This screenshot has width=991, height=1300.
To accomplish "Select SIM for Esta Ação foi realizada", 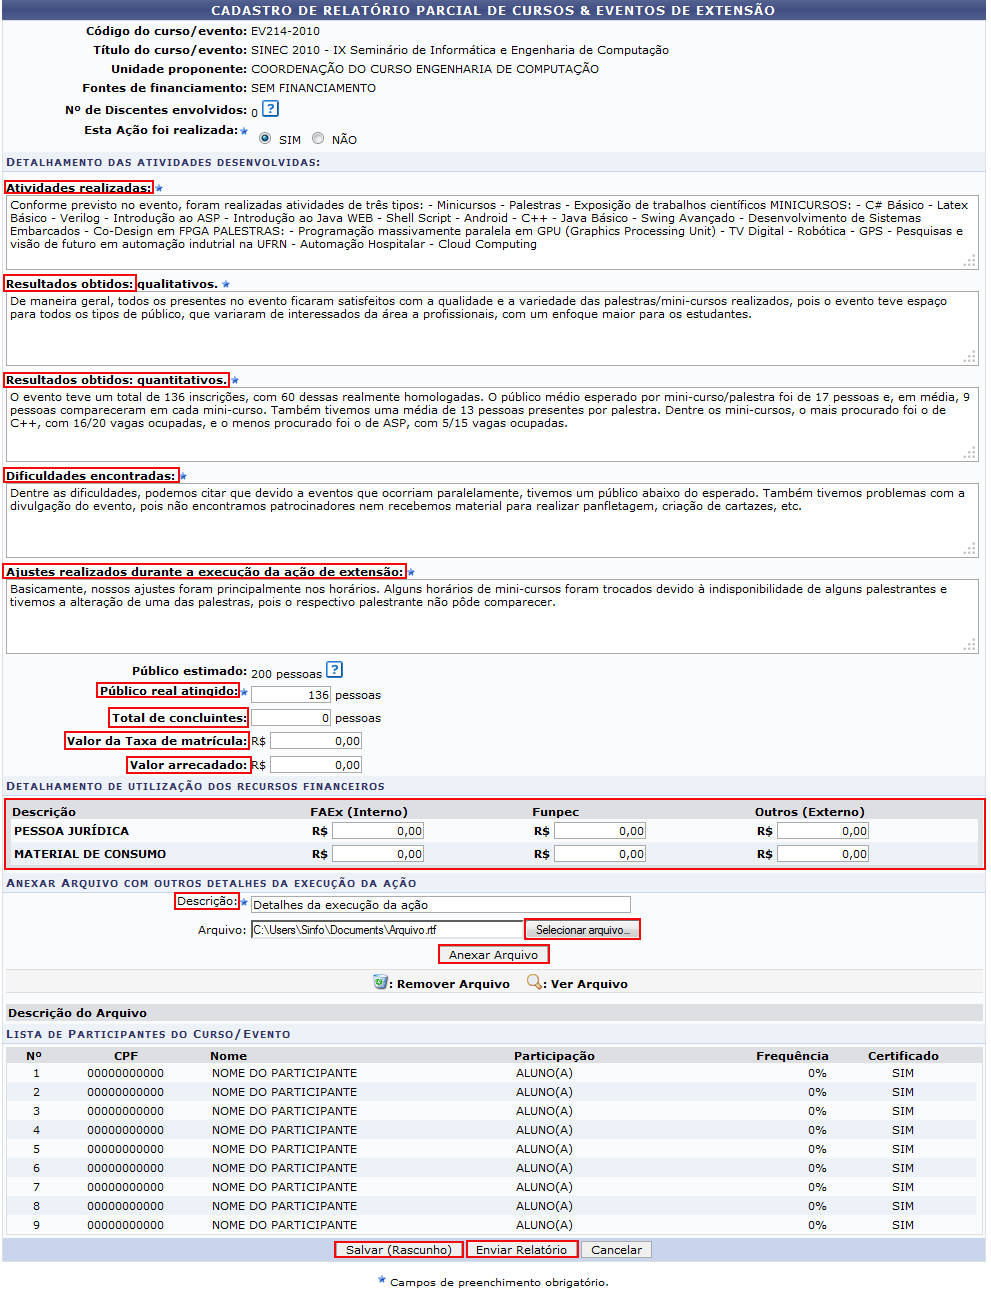I will 265,138.
